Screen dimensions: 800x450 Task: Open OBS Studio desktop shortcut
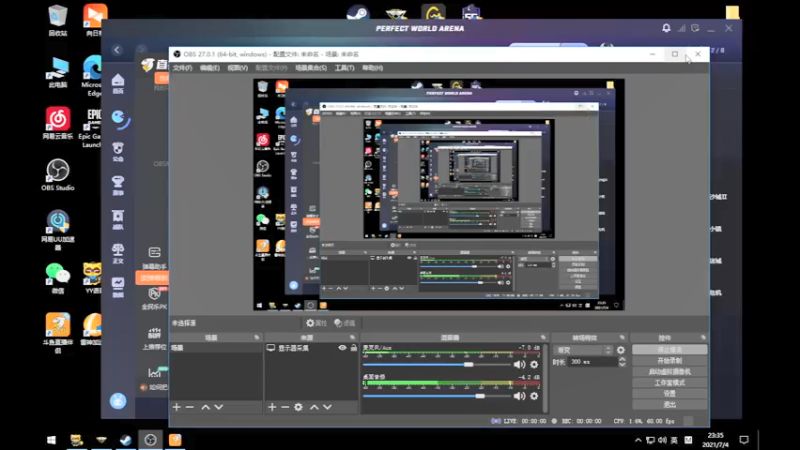click(58, 175)
